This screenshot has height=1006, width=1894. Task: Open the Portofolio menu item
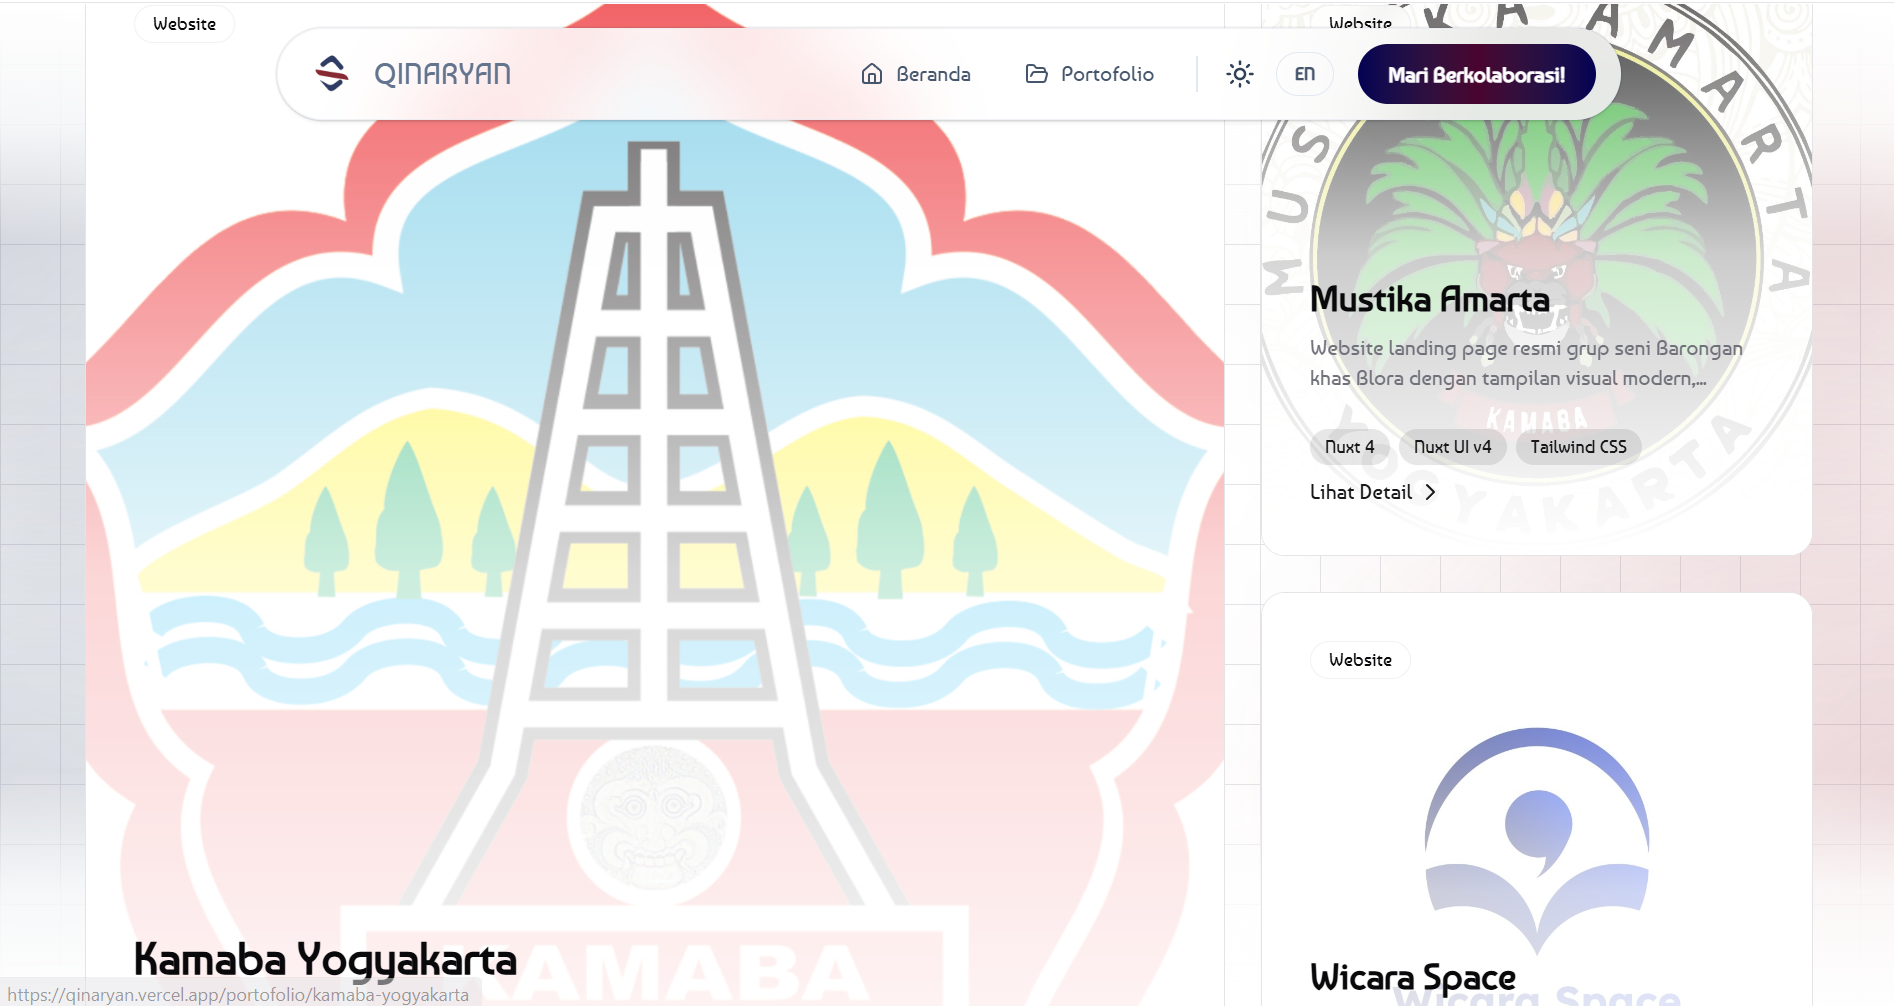point(1090,74)
